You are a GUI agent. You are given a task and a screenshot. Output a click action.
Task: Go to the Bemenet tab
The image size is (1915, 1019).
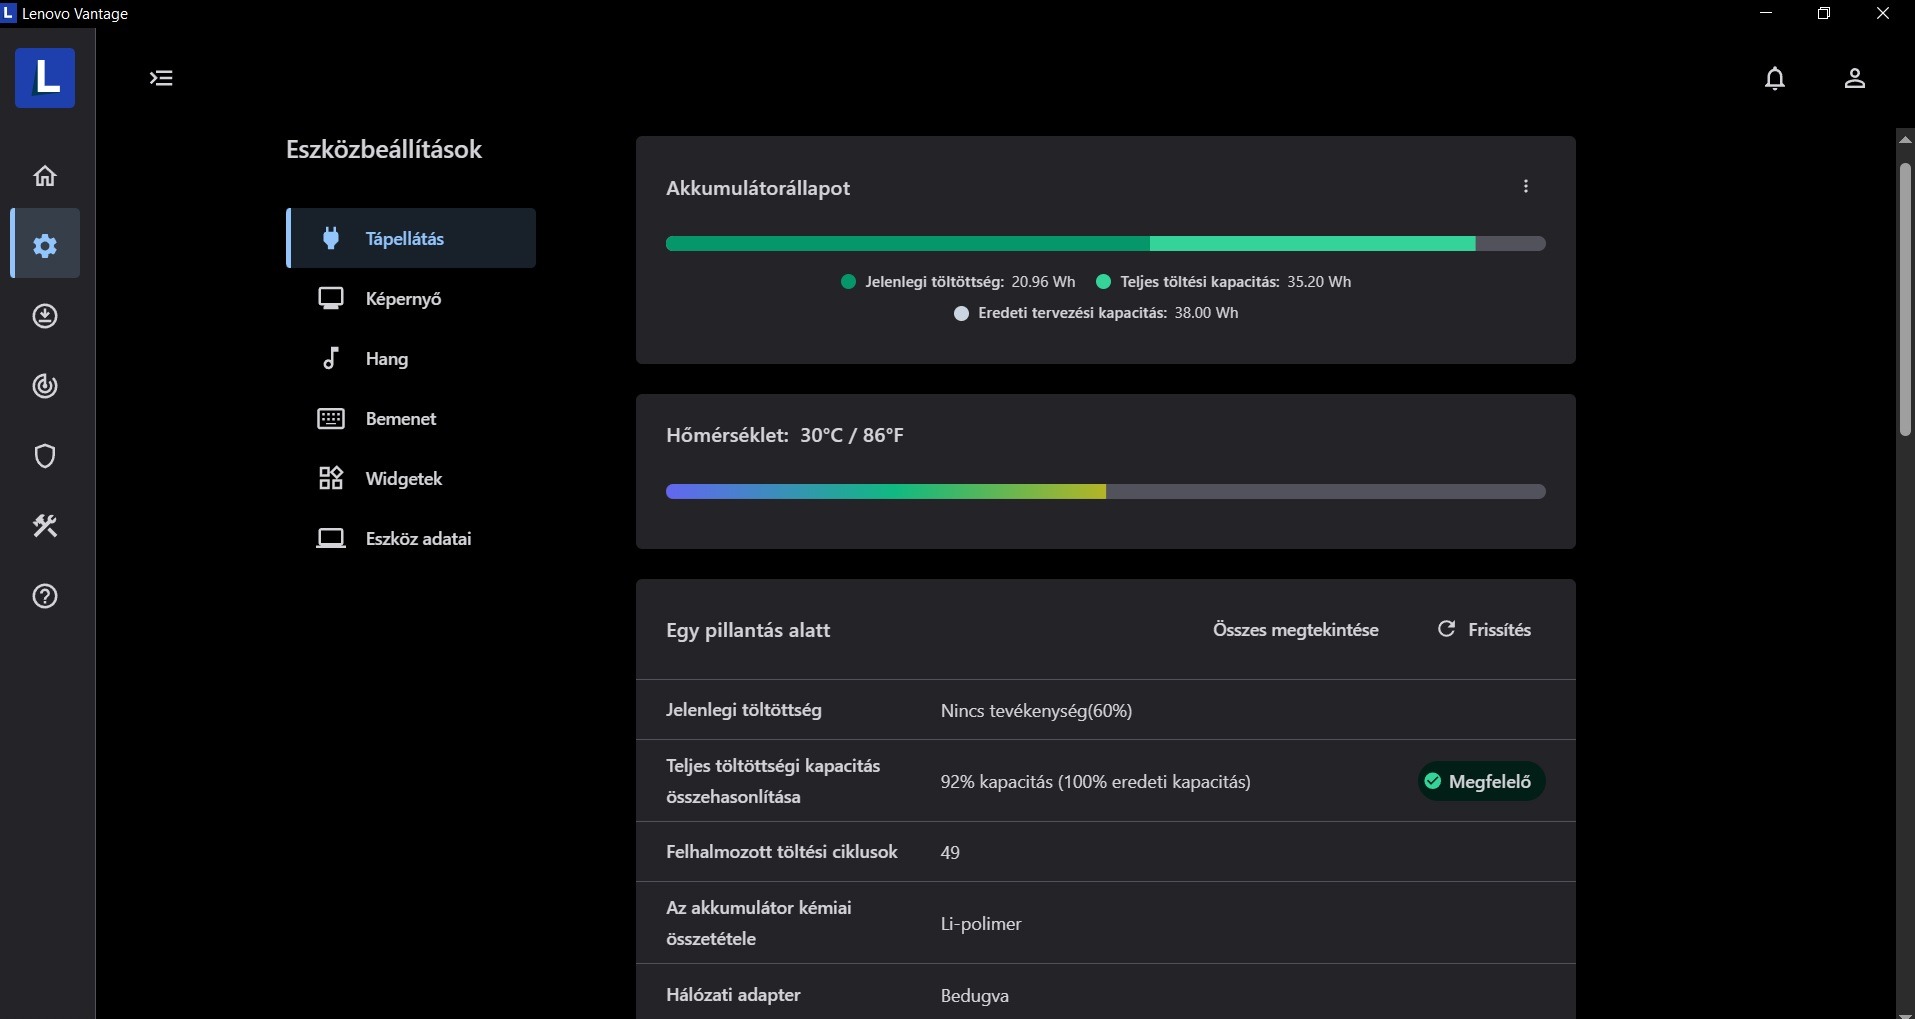400,419
